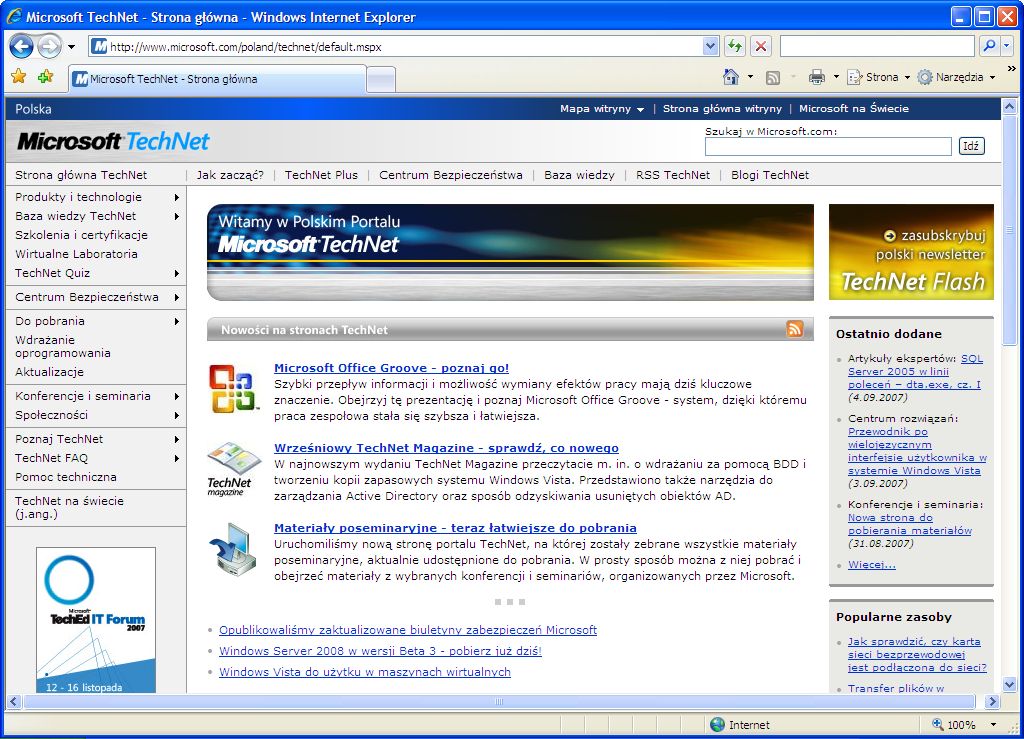Open the Print options dropdown arrow

point(836,77)
